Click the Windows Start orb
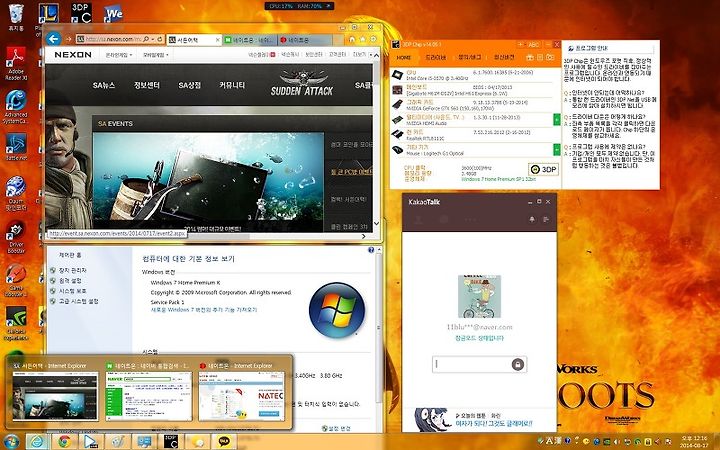This screenshot has height=450, width=720. [11, 442]
